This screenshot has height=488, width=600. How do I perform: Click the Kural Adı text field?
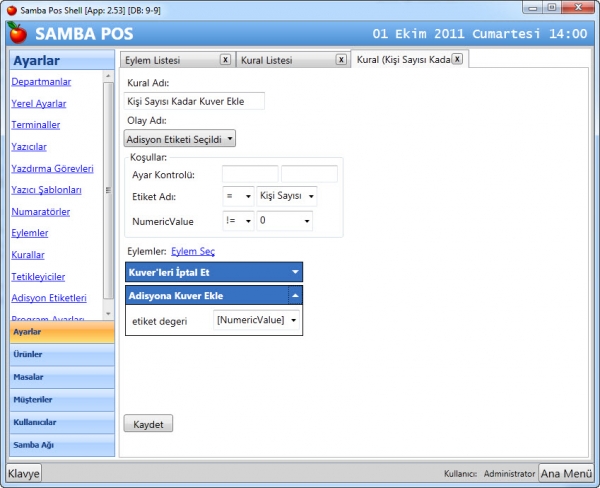pos(194,101)
